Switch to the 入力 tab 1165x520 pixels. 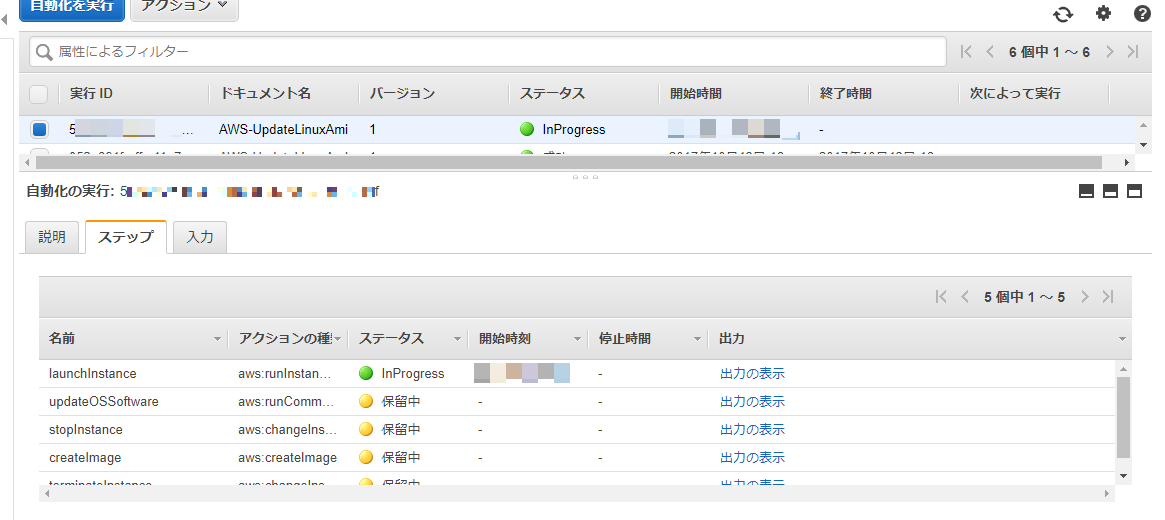pyautogui.click(x=200, y=237)
